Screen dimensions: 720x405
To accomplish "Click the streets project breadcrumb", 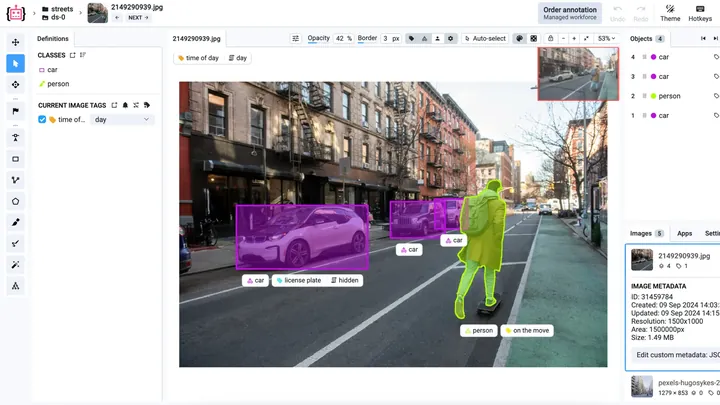I will [57, 9].
